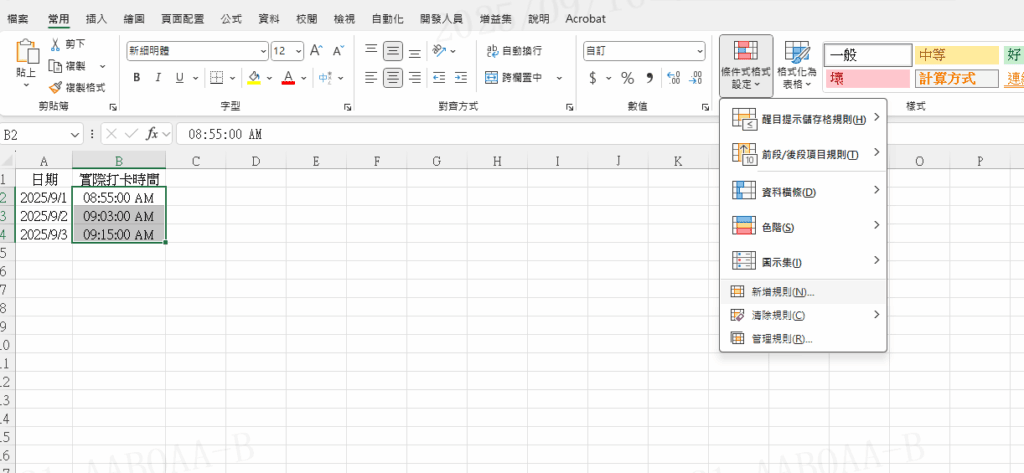
Task: Click the Format as Table (格式化為表格) icon
Action: 797,66
